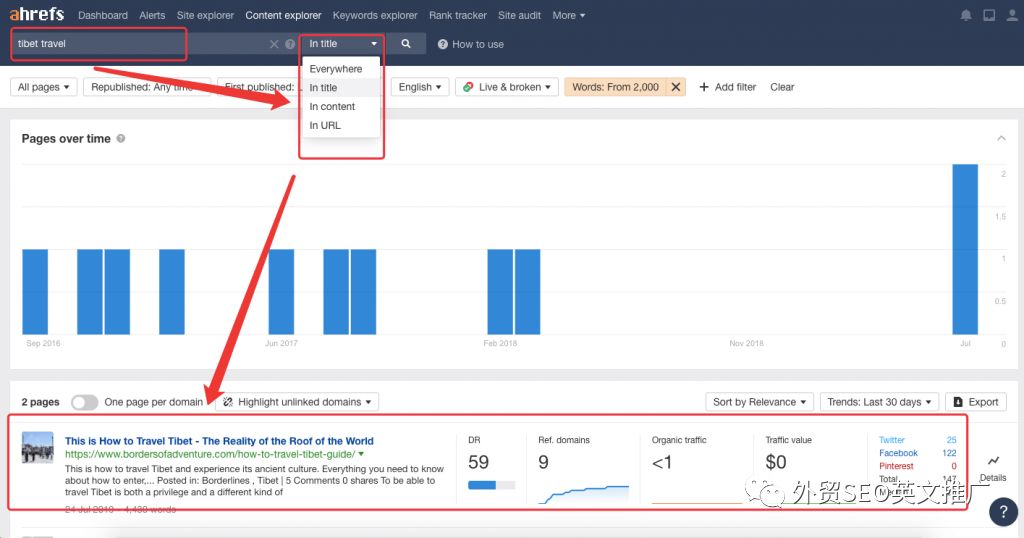Click the Traffic value $0
Image resolution: width=1024 pixels, height=538 pixels.
pos(776,462)
